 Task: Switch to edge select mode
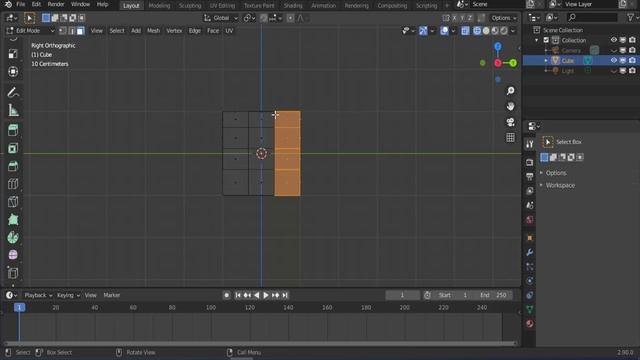tap(71, 31)
